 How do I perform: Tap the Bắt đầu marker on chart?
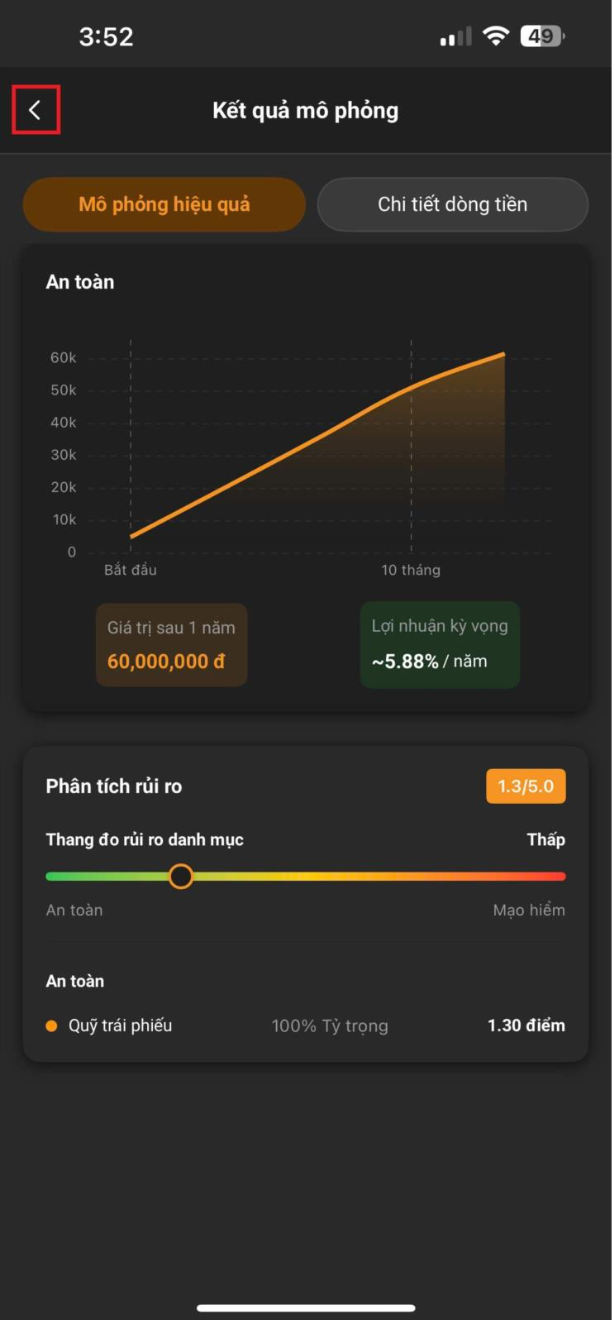pos(130,570)
